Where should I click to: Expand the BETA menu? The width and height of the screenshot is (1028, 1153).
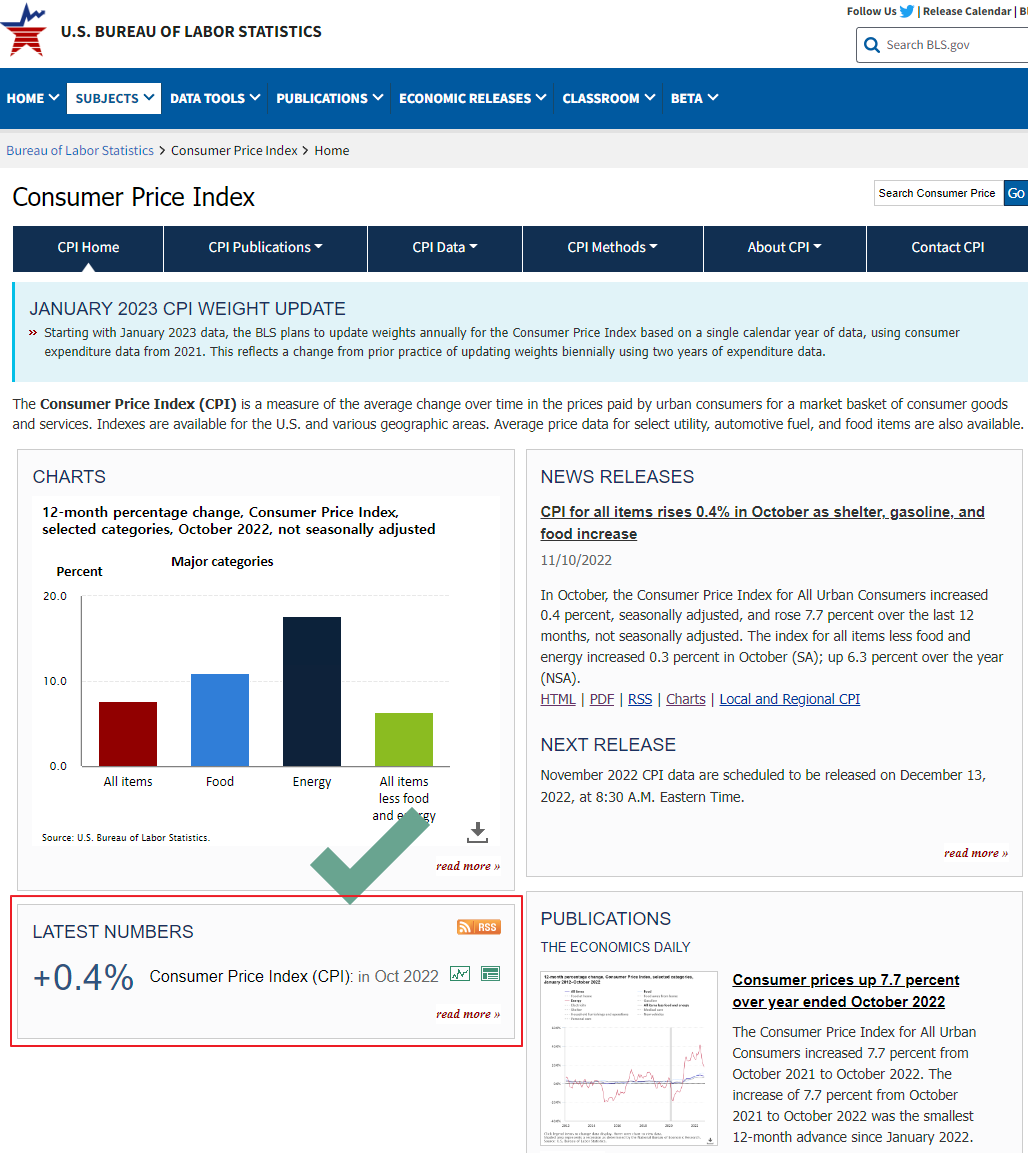694,98
